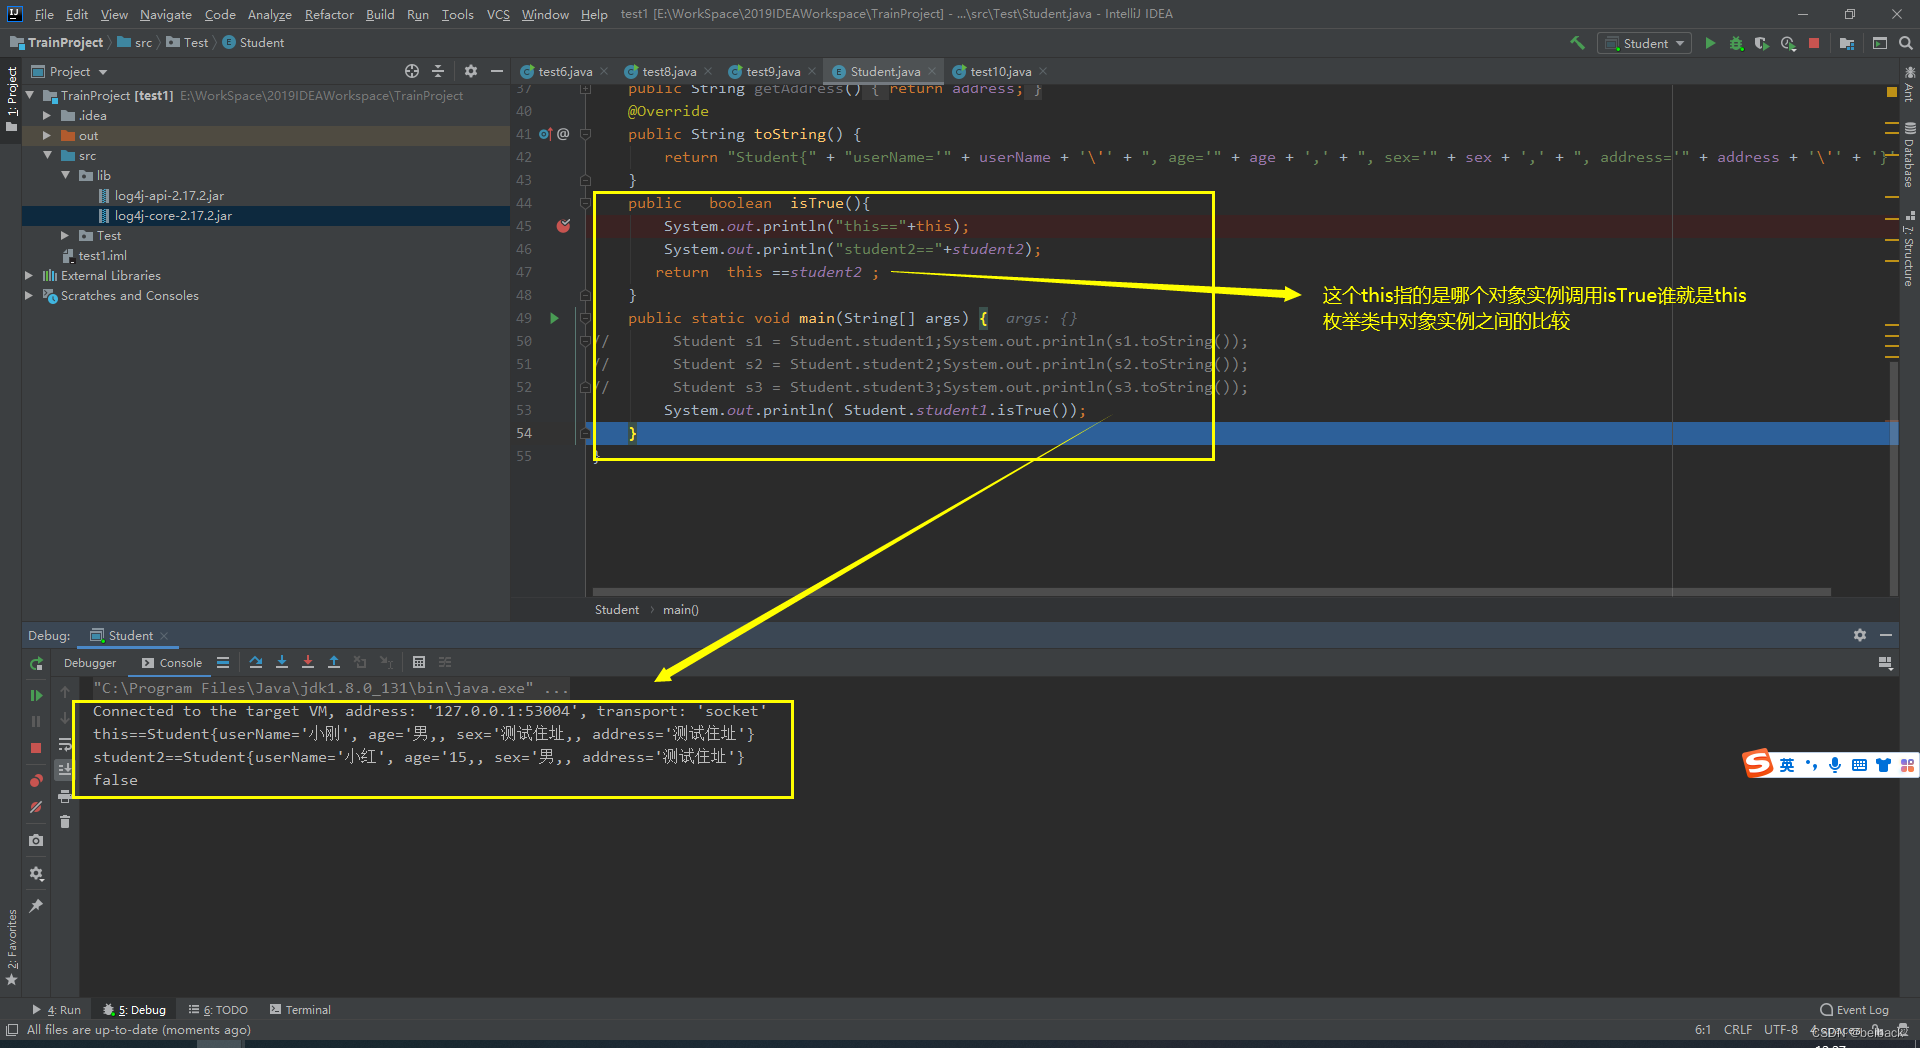Force step into with red arrow
Screen dimensions: 1920x1048
click(x=308, y=662)
